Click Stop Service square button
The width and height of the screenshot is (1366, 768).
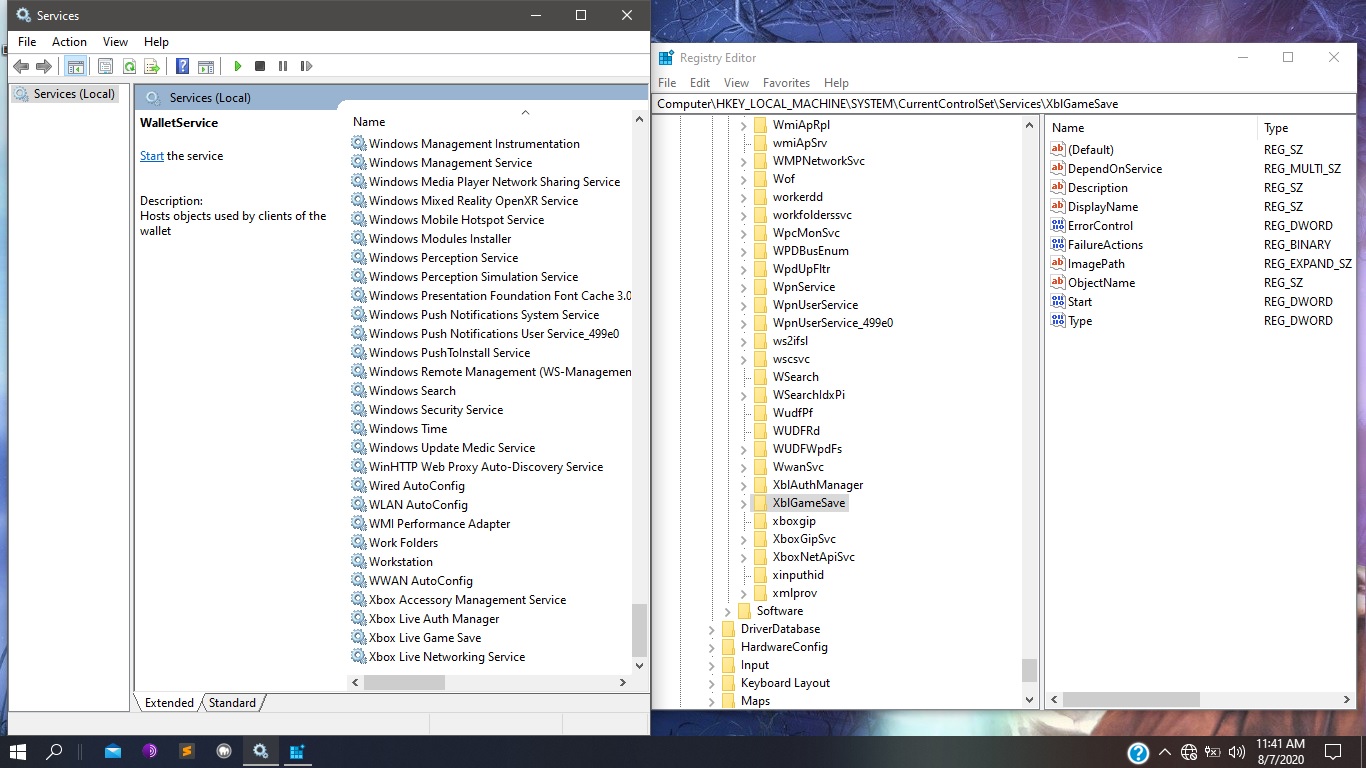pos(260,66)
